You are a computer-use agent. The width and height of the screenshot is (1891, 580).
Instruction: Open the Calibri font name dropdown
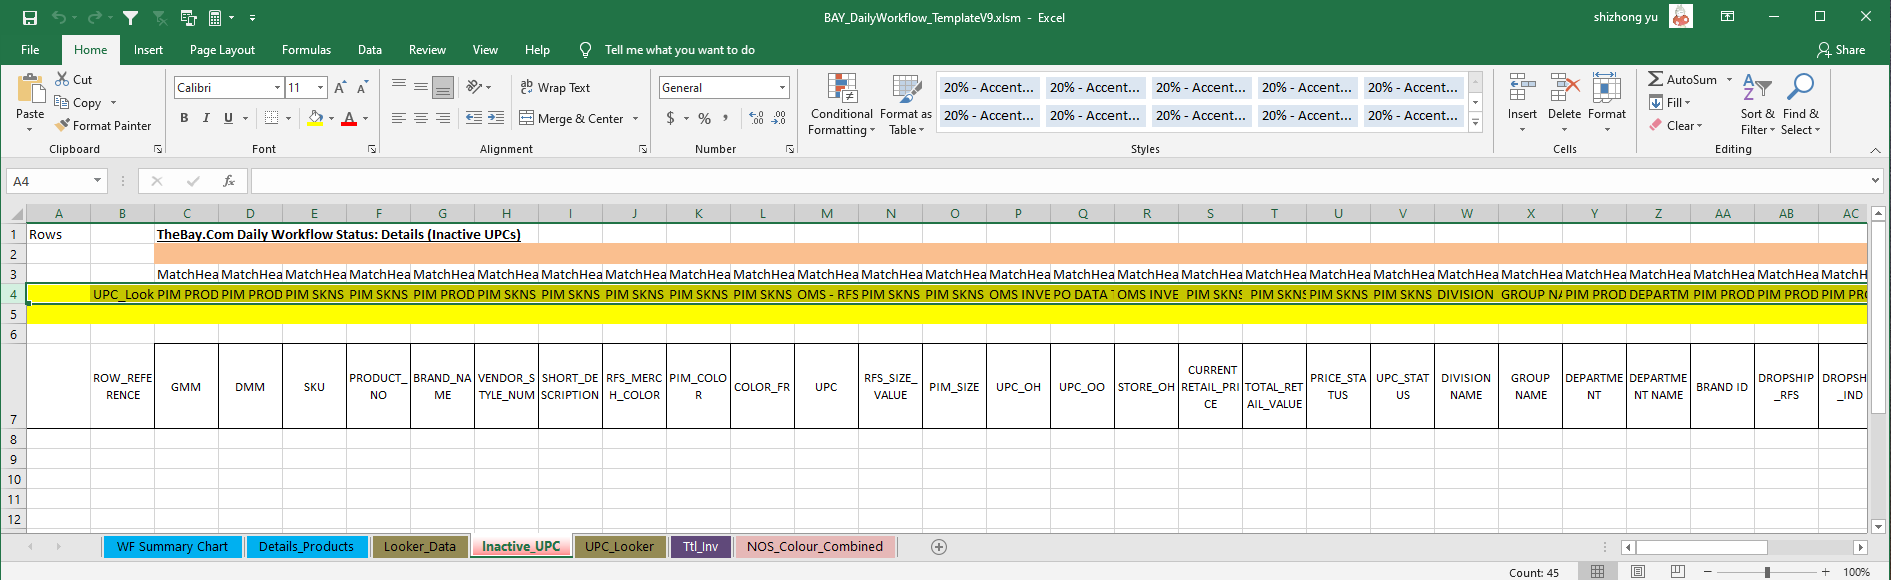277,88
